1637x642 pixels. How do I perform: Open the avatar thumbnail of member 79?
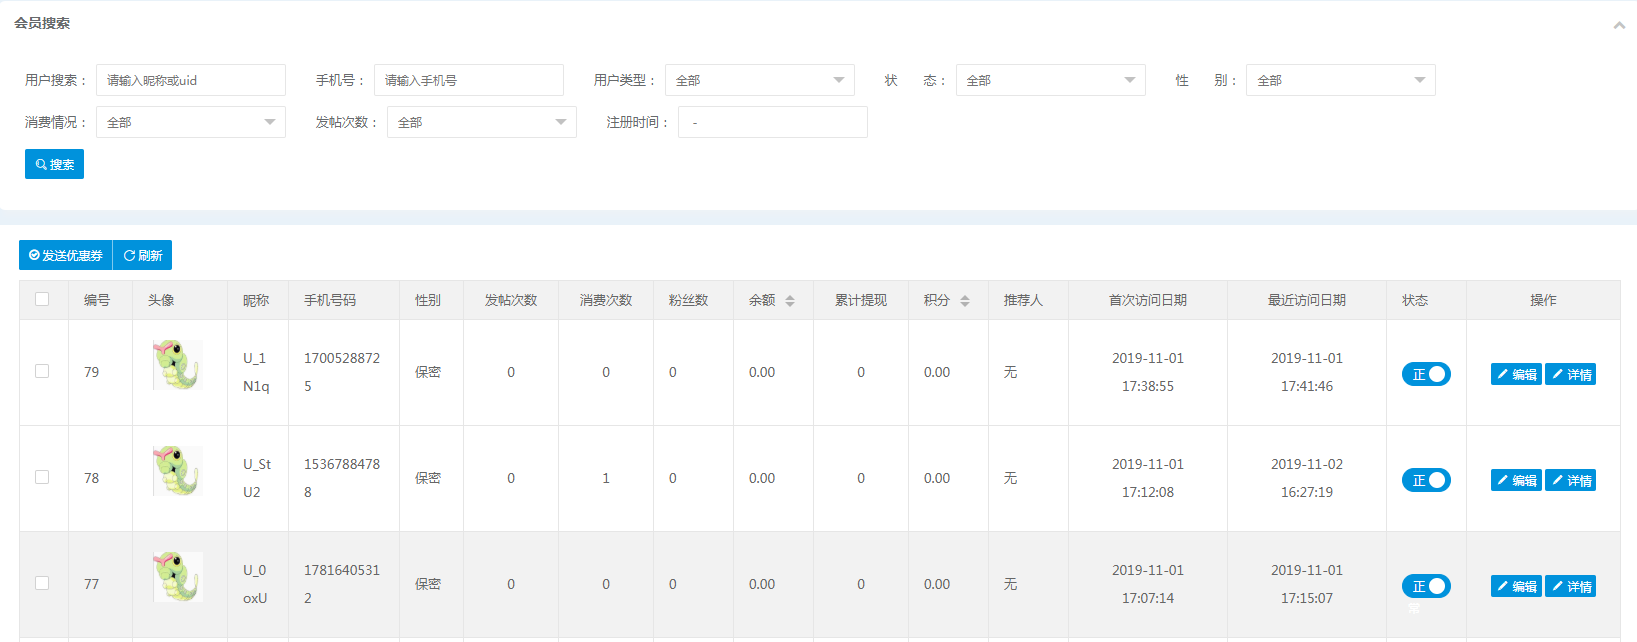pyautogui.click(x=178, y=365)
